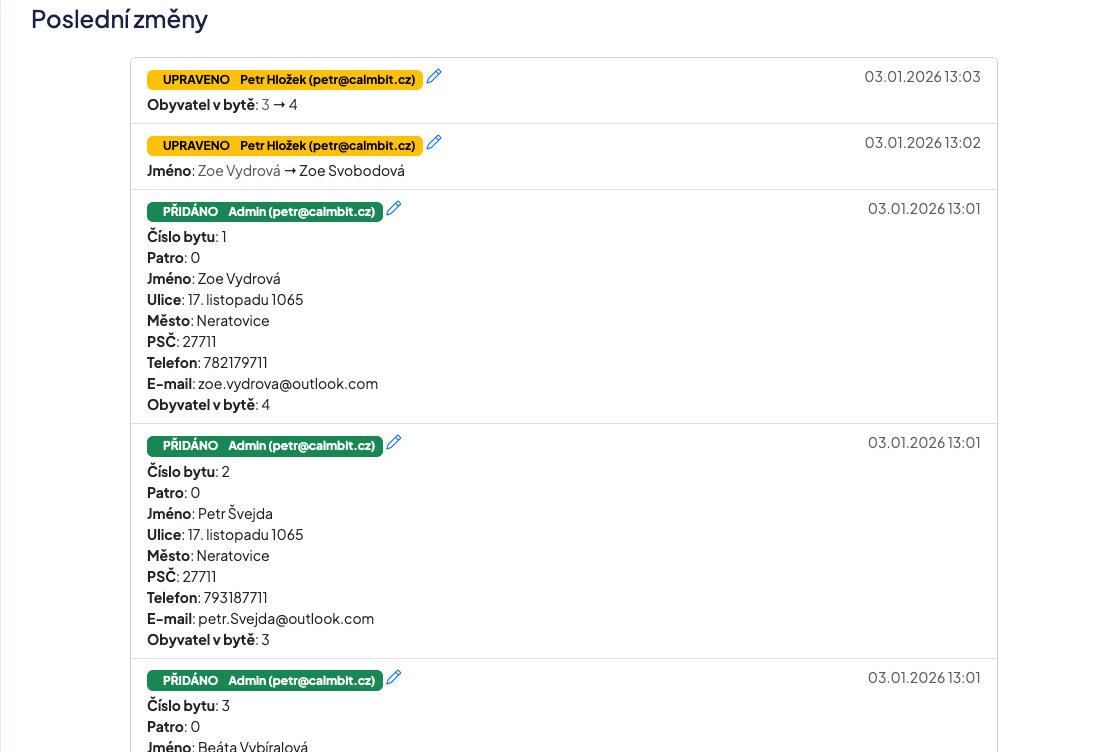The image size is (1117, 752).
Task: Click the edit pencil for the added Petr Švejda record
Action: click(x=394, y=443)
